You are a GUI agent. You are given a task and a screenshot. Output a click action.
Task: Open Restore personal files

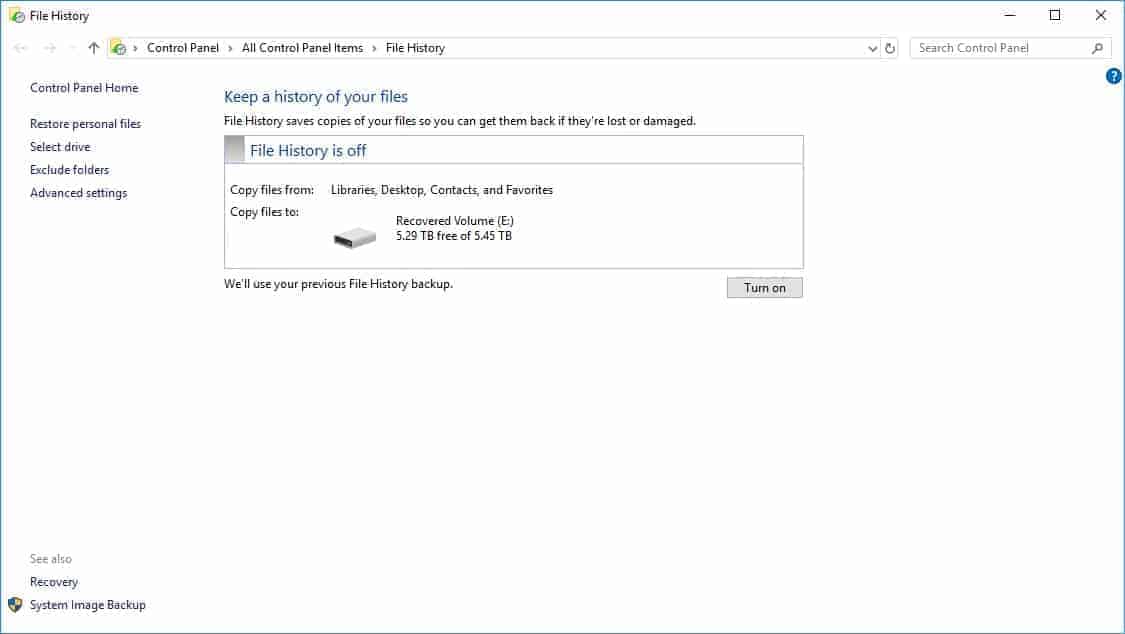pyautogui.click(x=85, y=123)
